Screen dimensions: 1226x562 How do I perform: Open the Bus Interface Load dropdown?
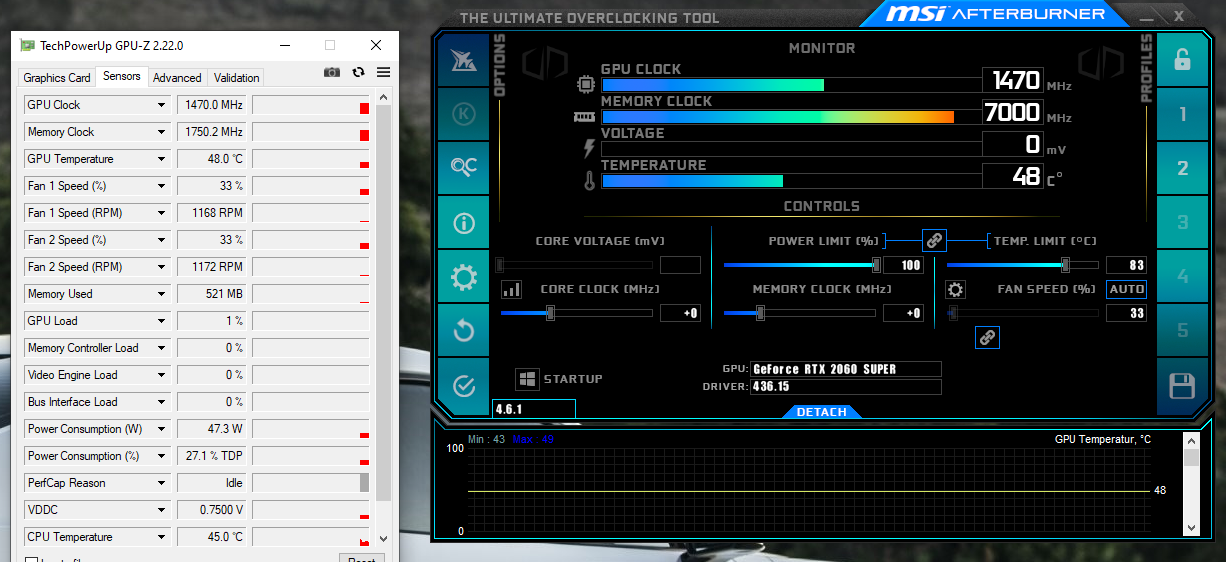[x=161, y=402]
